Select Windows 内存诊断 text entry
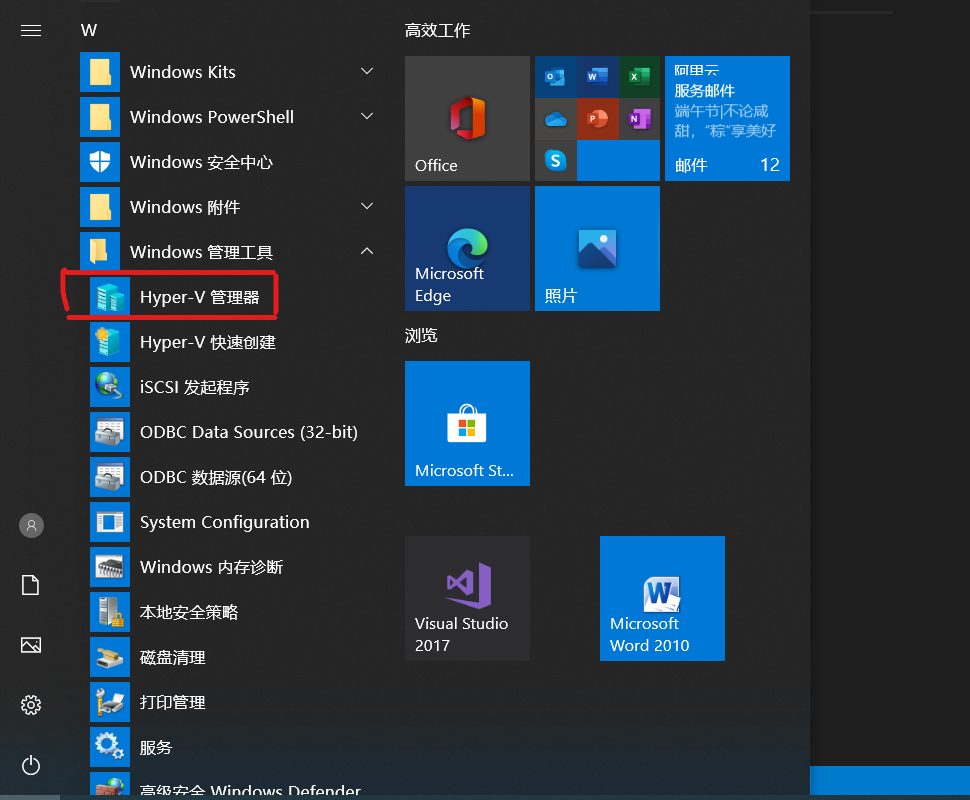 click(211, 567)
